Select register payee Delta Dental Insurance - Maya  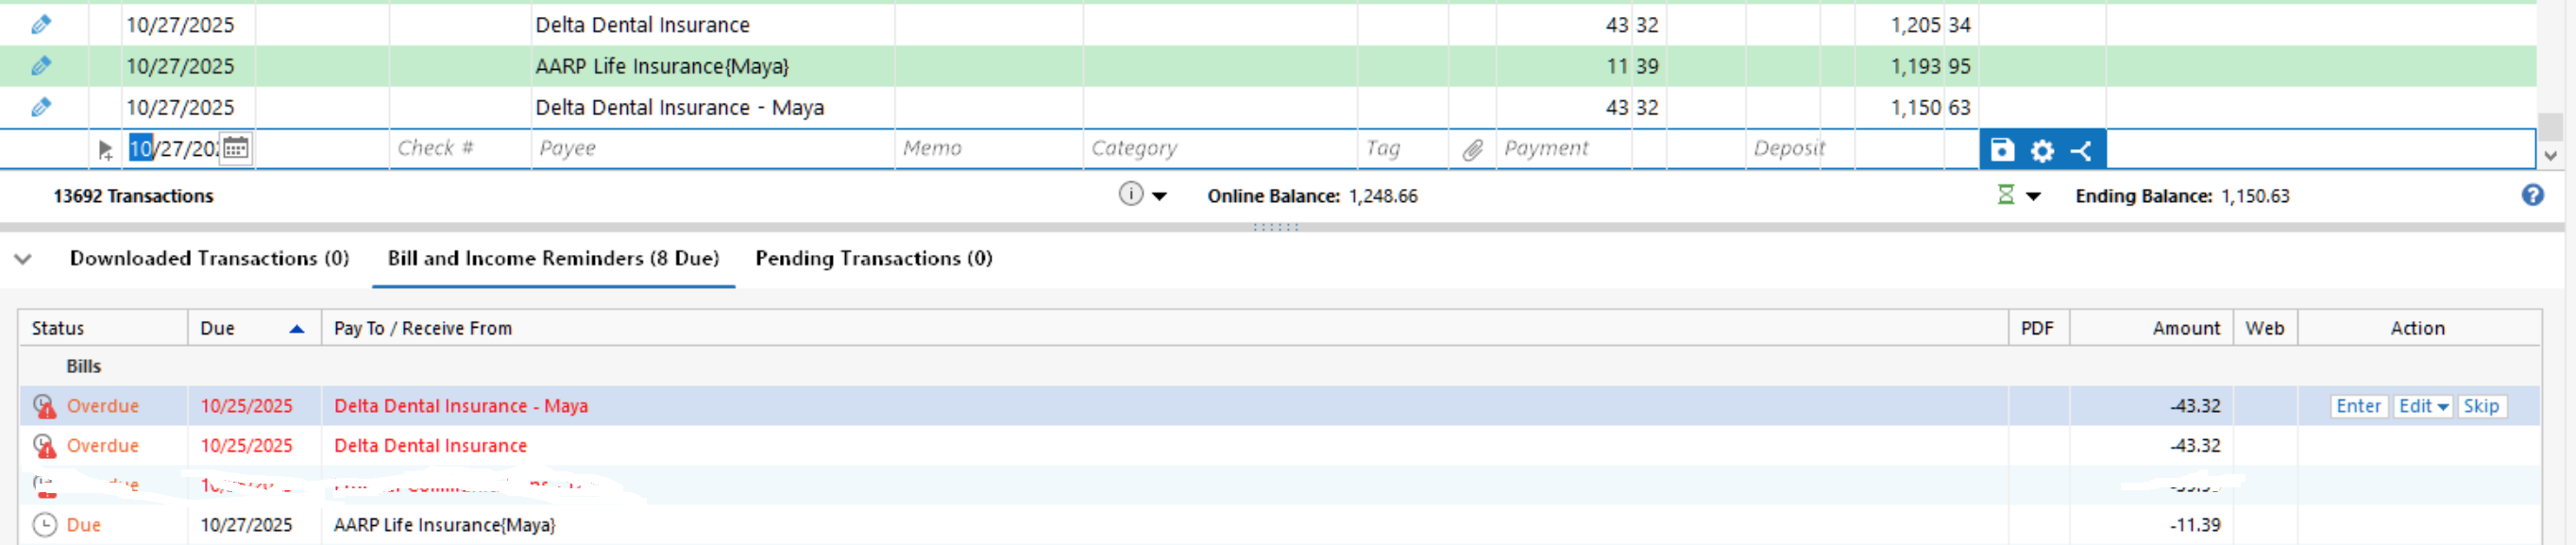point(680,107)
